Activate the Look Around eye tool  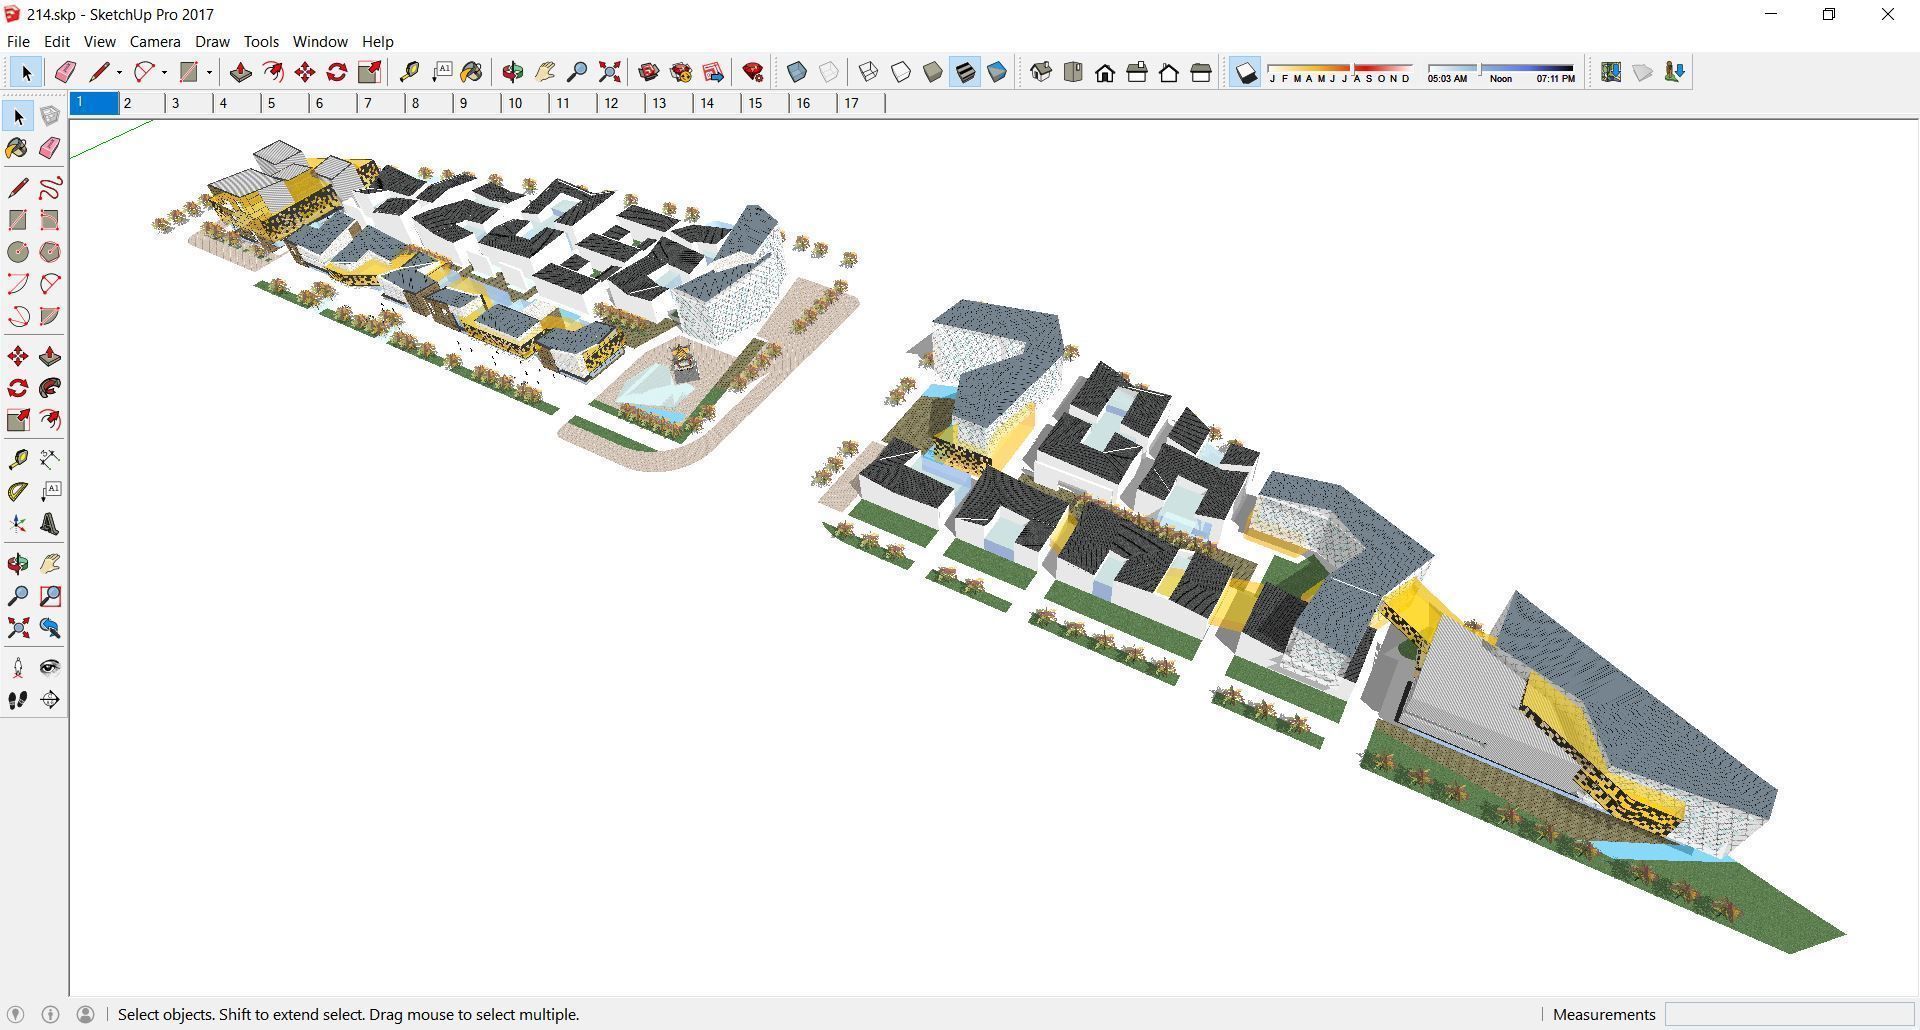[50, 668]
